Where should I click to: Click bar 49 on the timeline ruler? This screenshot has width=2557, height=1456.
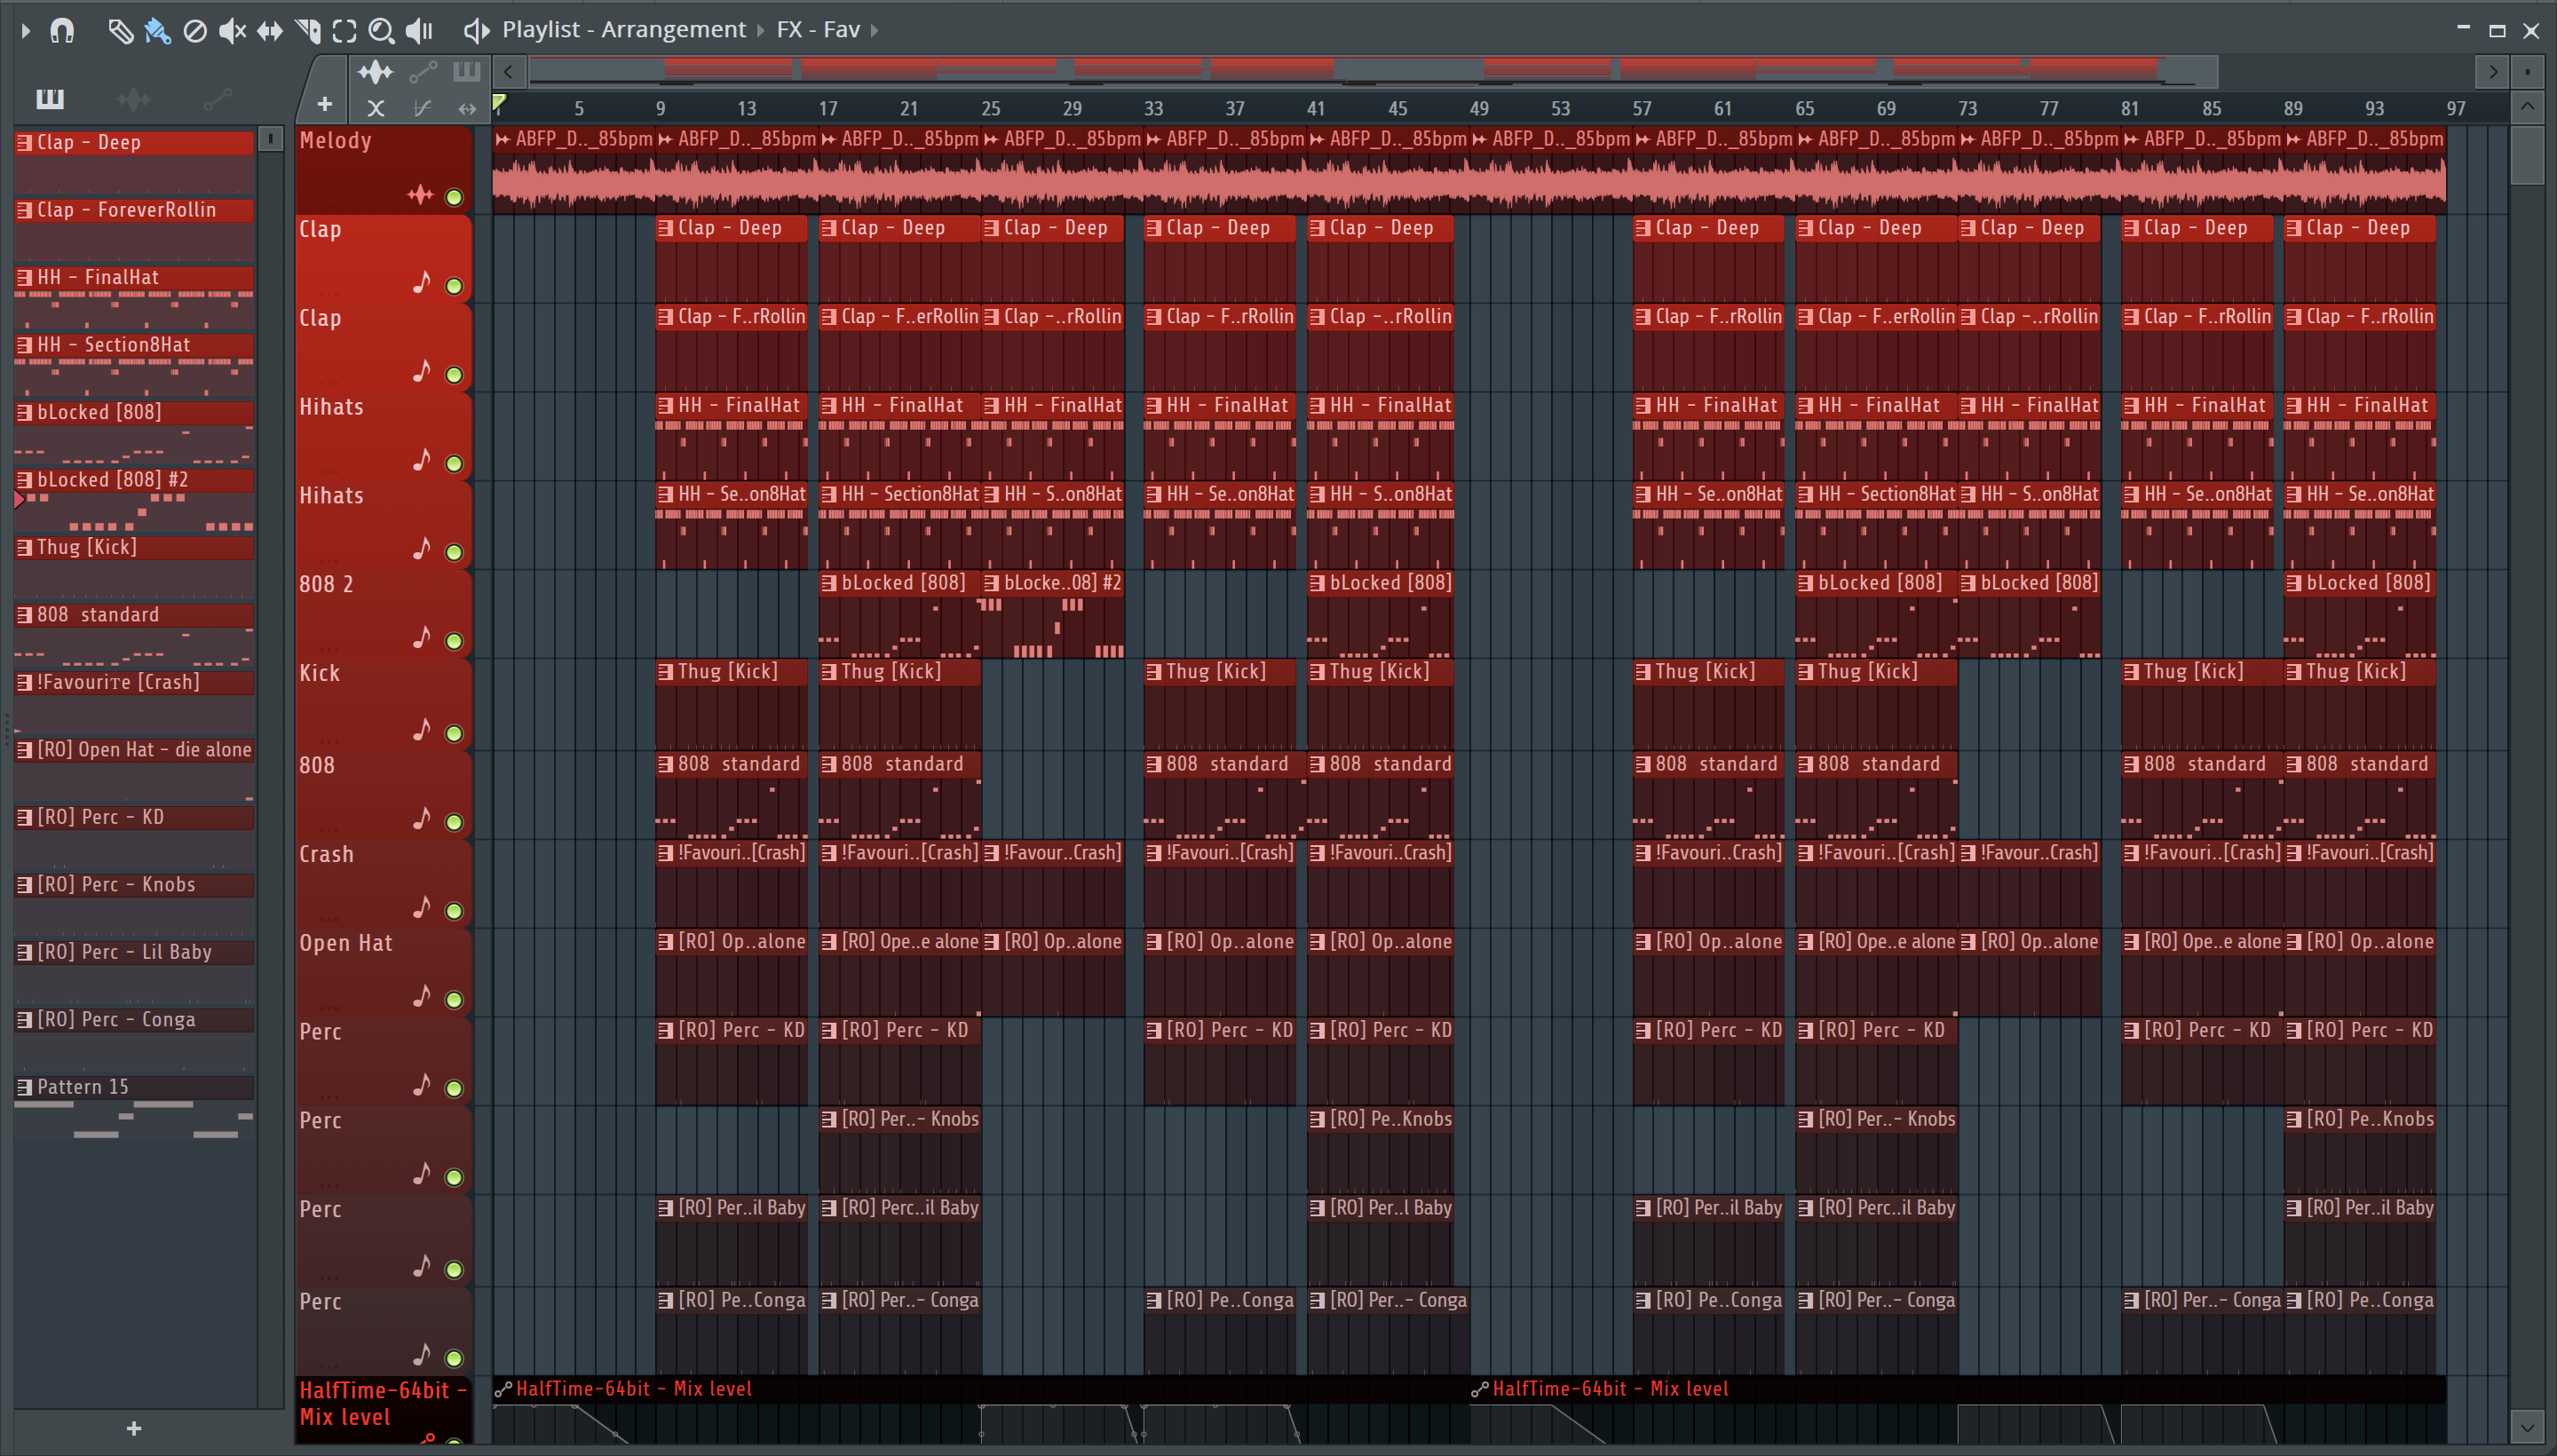(1479, 108)
